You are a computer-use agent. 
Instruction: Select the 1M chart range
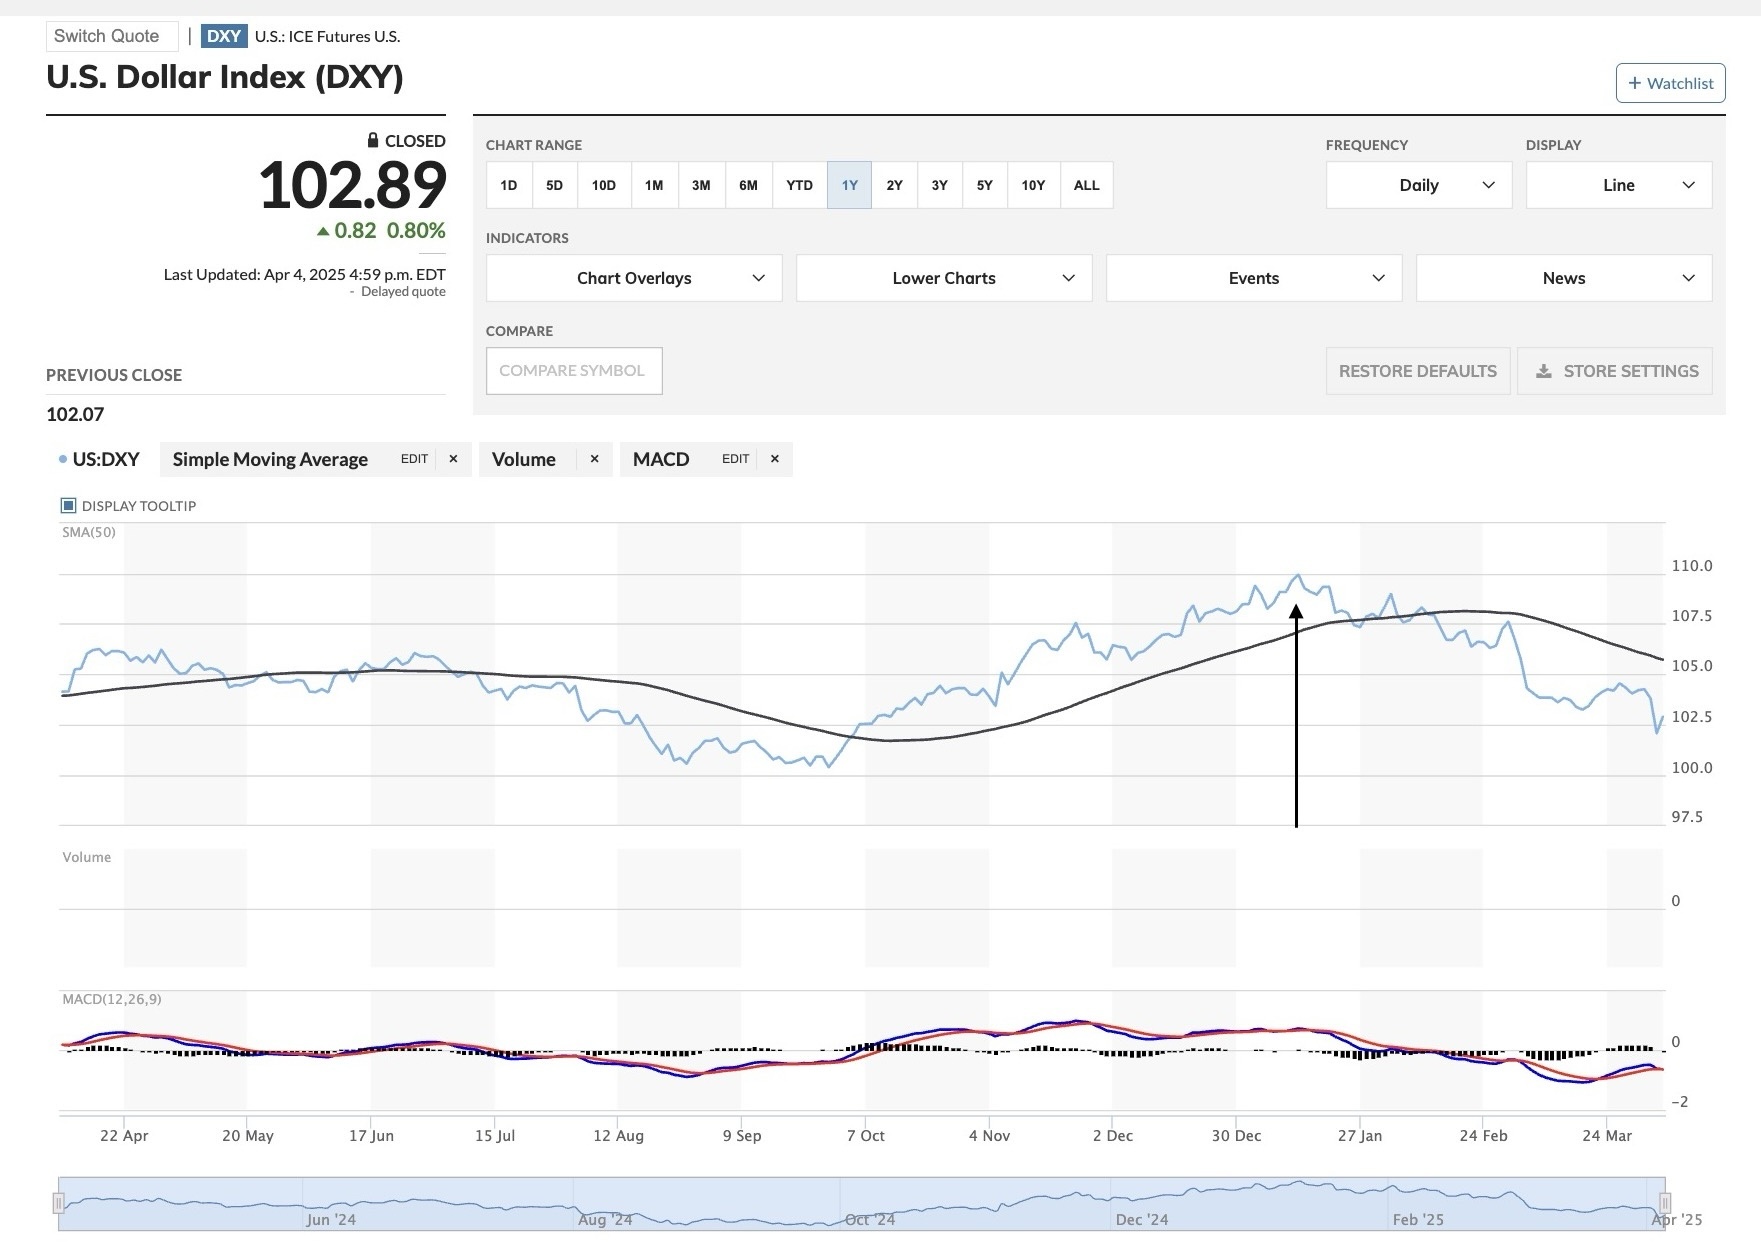click(x=654, y=185)
